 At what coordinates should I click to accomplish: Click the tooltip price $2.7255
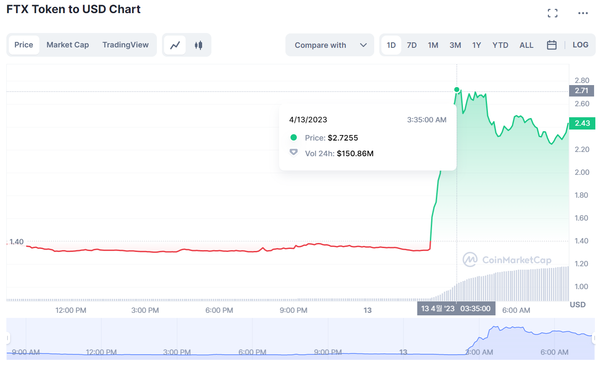pos(343,138)
